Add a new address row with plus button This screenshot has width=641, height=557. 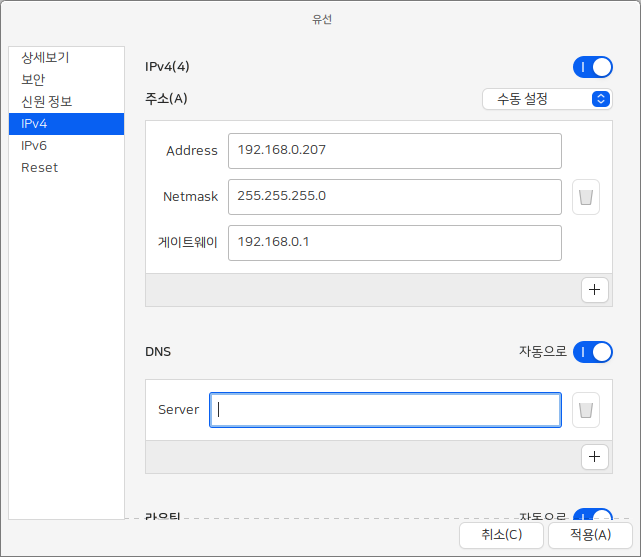pyautogui.click(x=595, y=290)
